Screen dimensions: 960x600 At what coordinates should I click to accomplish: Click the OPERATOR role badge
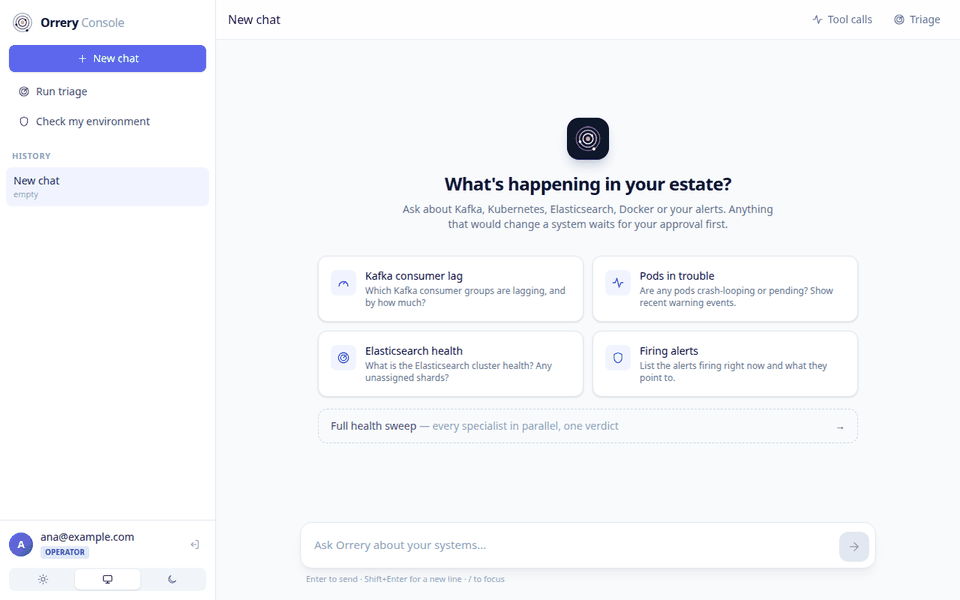(65, 552)
